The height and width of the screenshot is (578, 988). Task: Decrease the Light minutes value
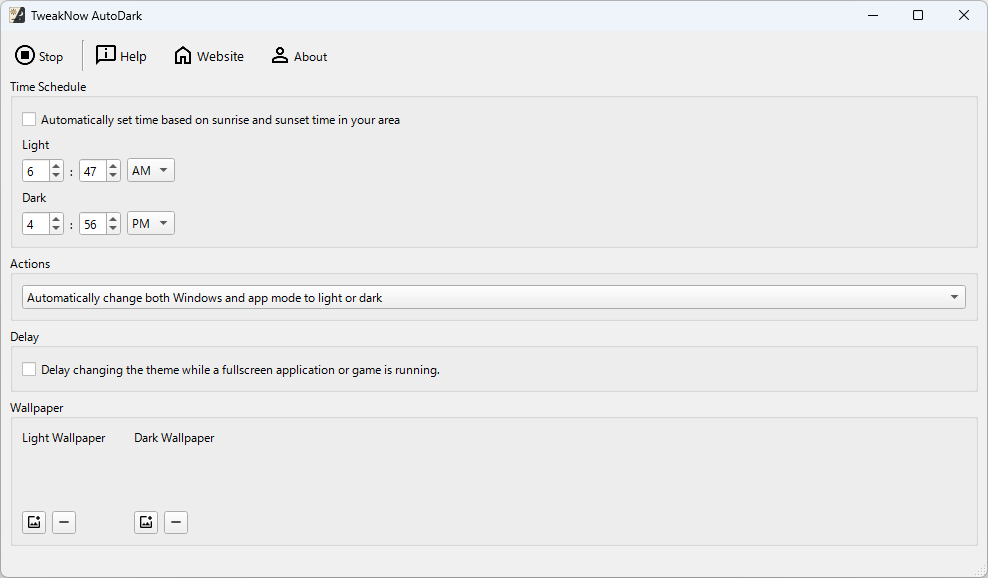click(x=113, y=176)
